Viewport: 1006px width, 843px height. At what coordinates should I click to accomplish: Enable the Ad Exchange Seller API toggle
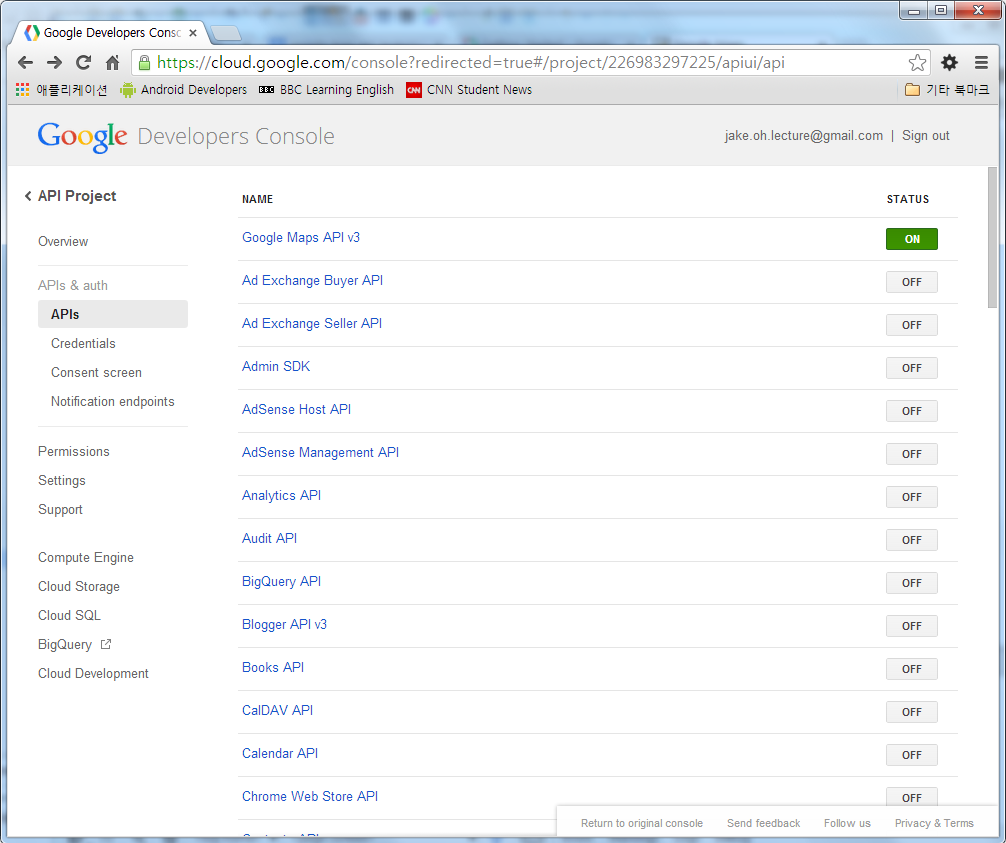pyautogui.click(x=912, y=325)
